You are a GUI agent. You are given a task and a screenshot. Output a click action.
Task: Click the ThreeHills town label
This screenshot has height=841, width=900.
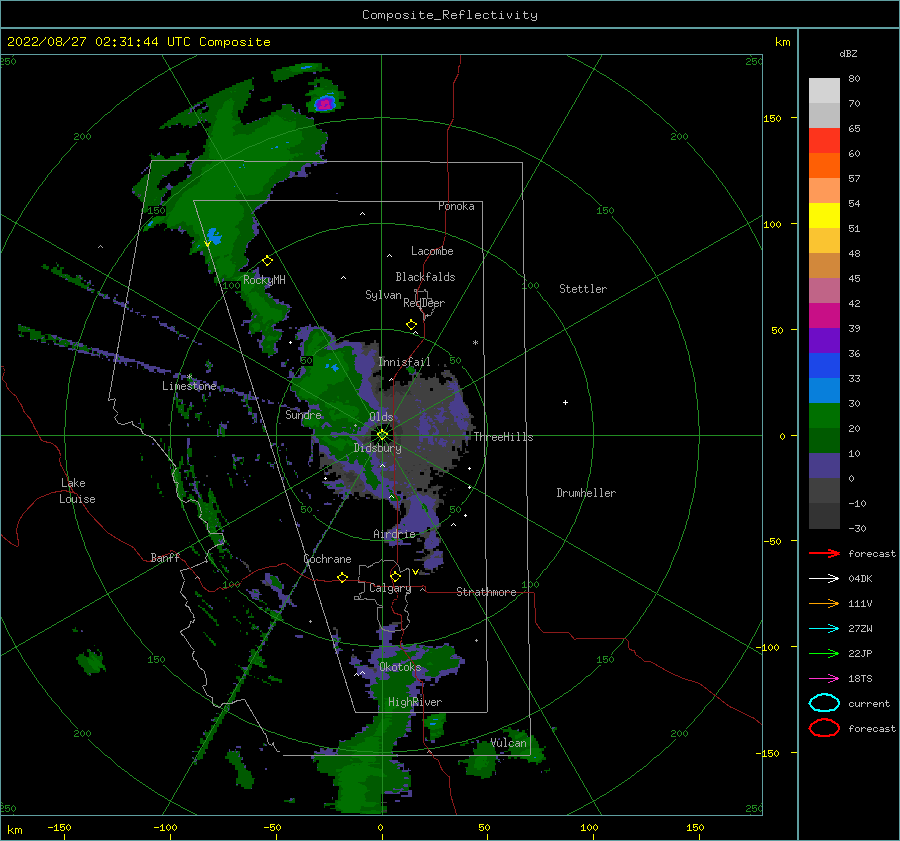[503, 437]
